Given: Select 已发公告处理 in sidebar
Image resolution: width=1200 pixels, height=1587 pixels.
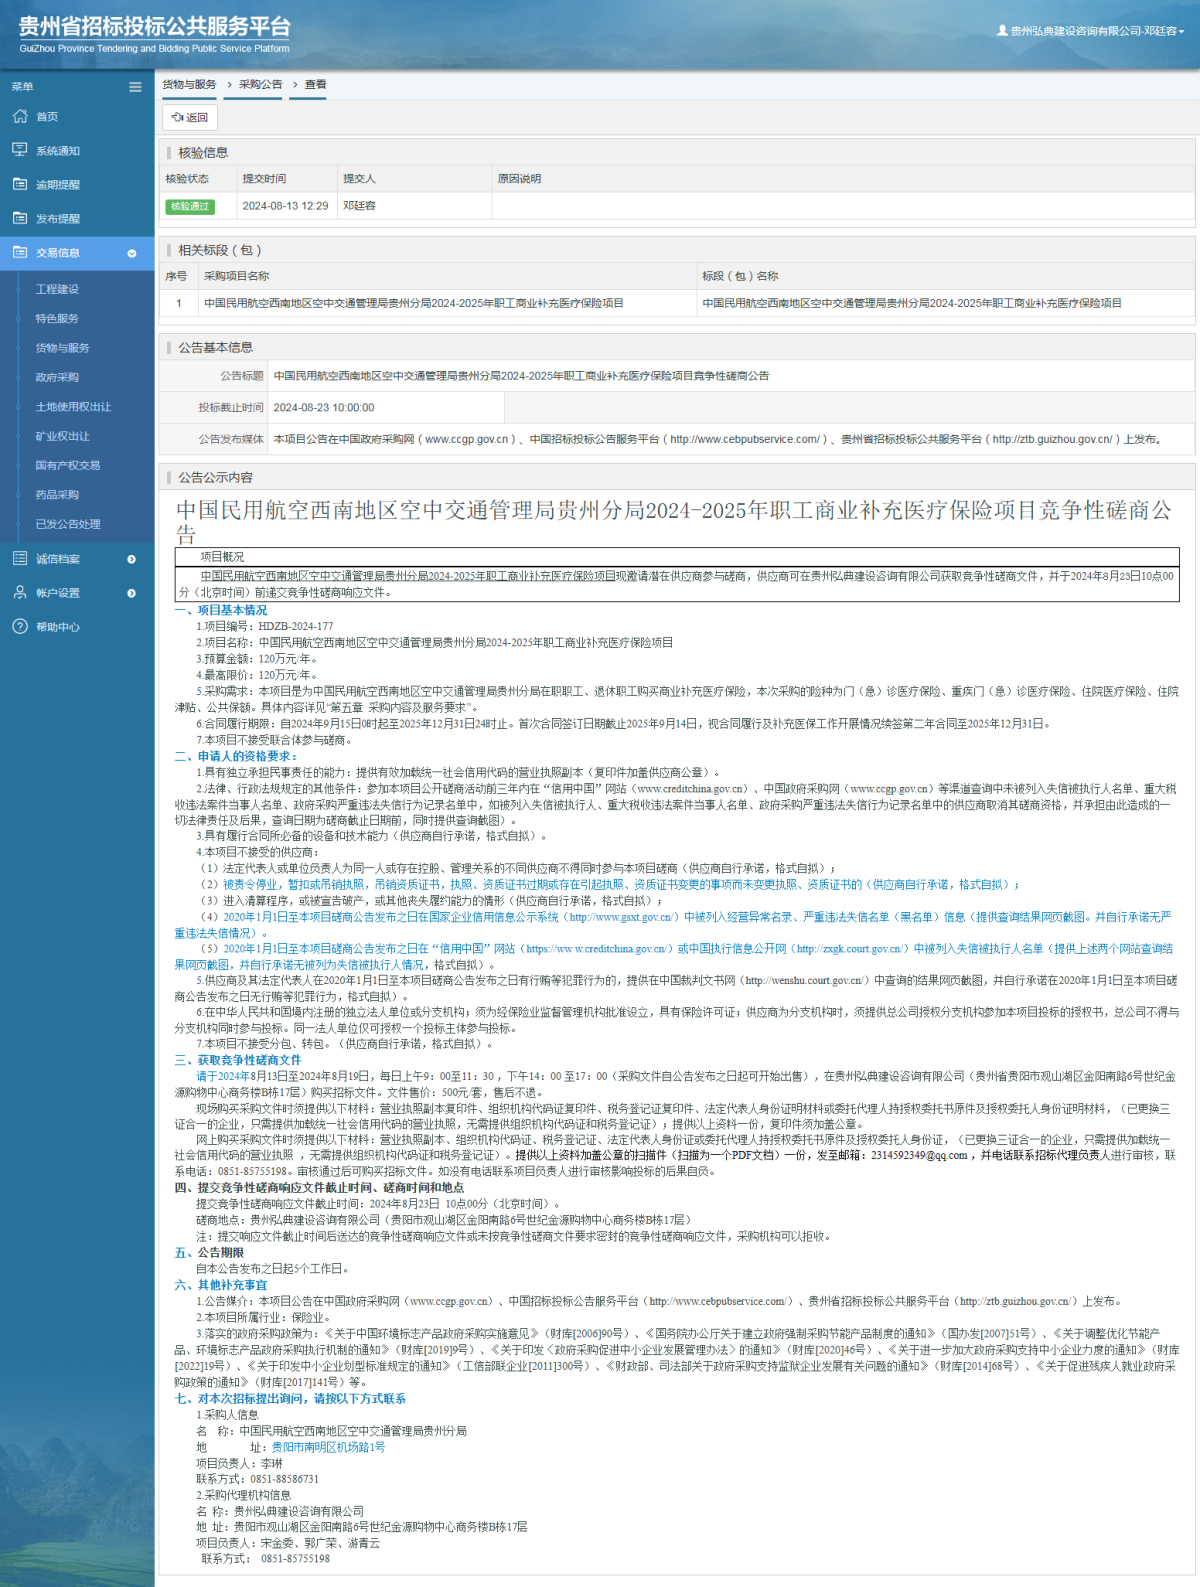Looking at the screenshot, I should tap(68, 524).
